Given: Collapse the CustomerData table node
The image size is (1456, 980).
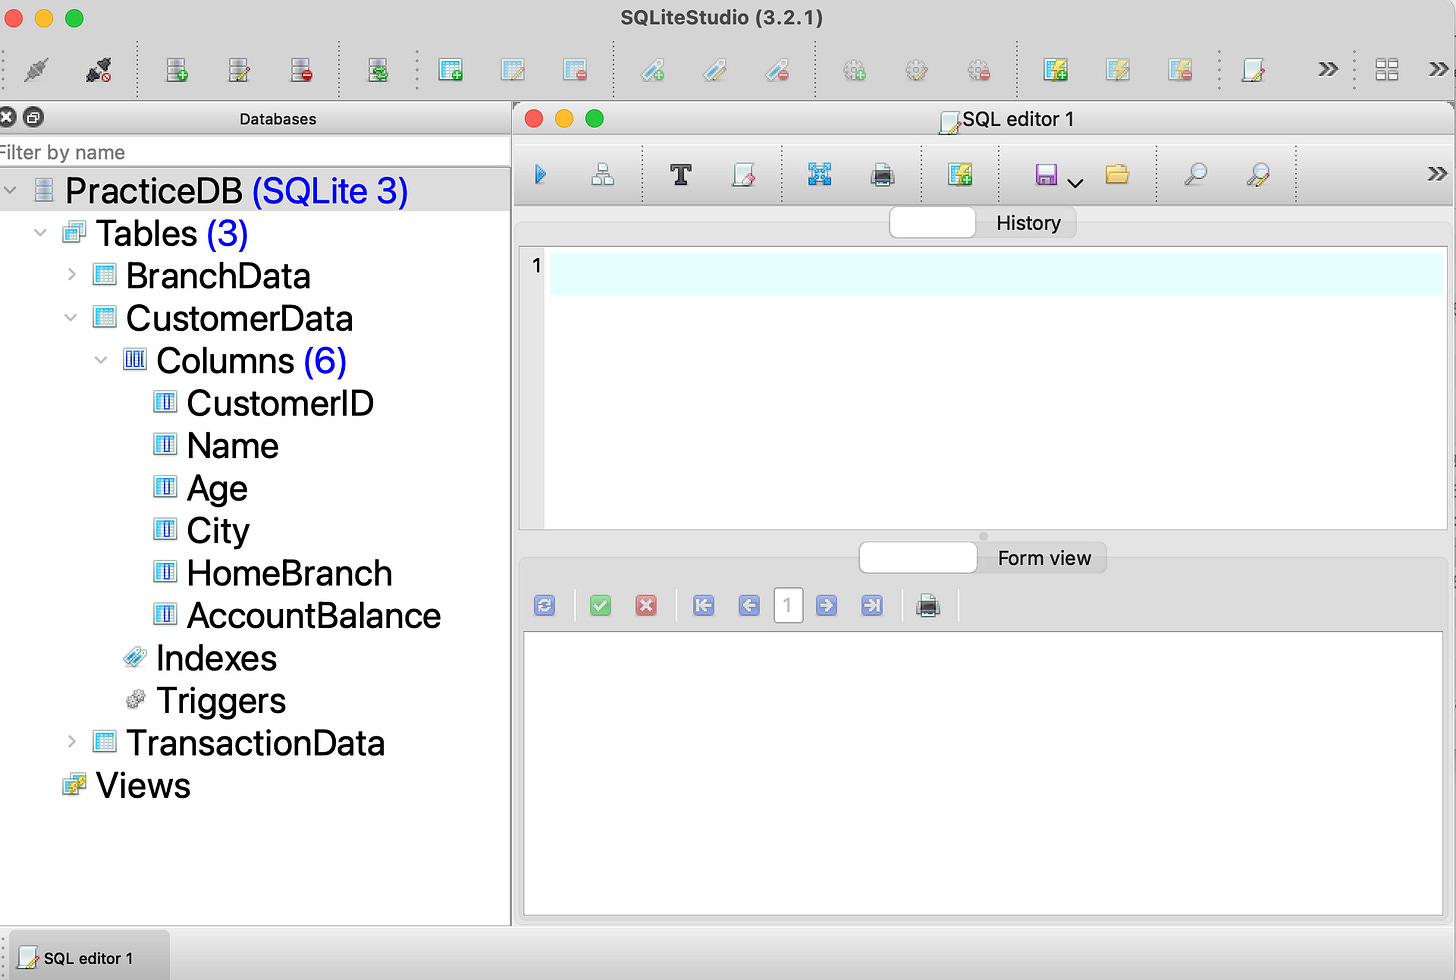Looking at the screenshot, I should click(x=70, y=318).
